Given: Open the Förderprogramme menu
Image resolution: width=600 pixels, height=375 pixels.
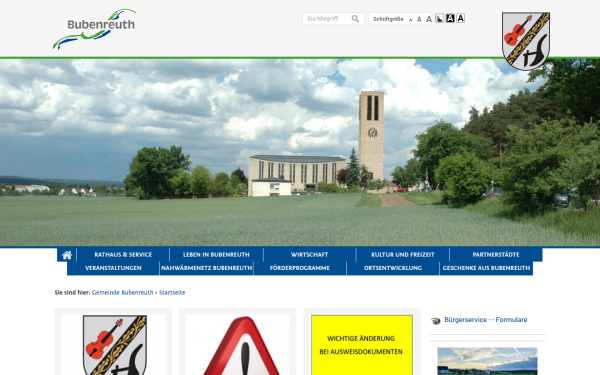Looking at the screenshot, I should 300,268.
